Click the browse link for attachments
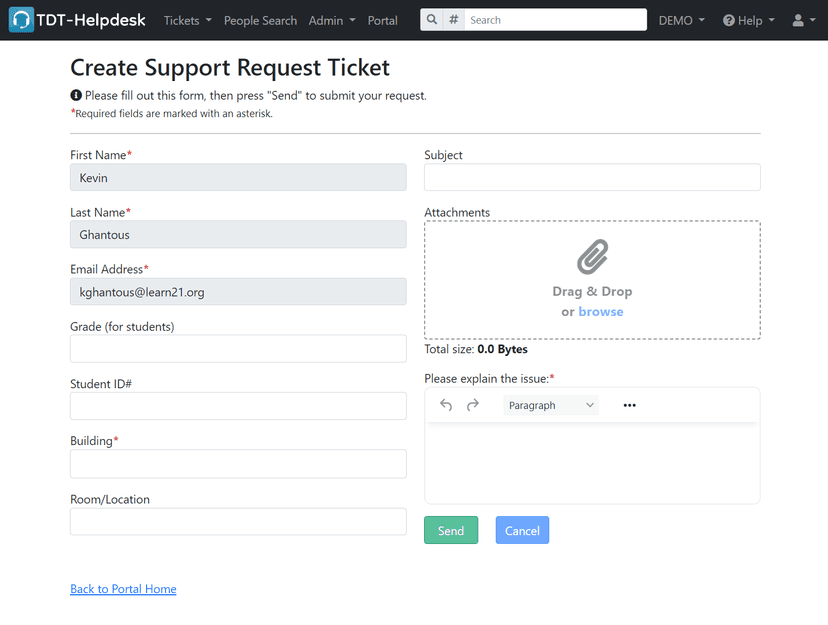 tap(600, 312)
